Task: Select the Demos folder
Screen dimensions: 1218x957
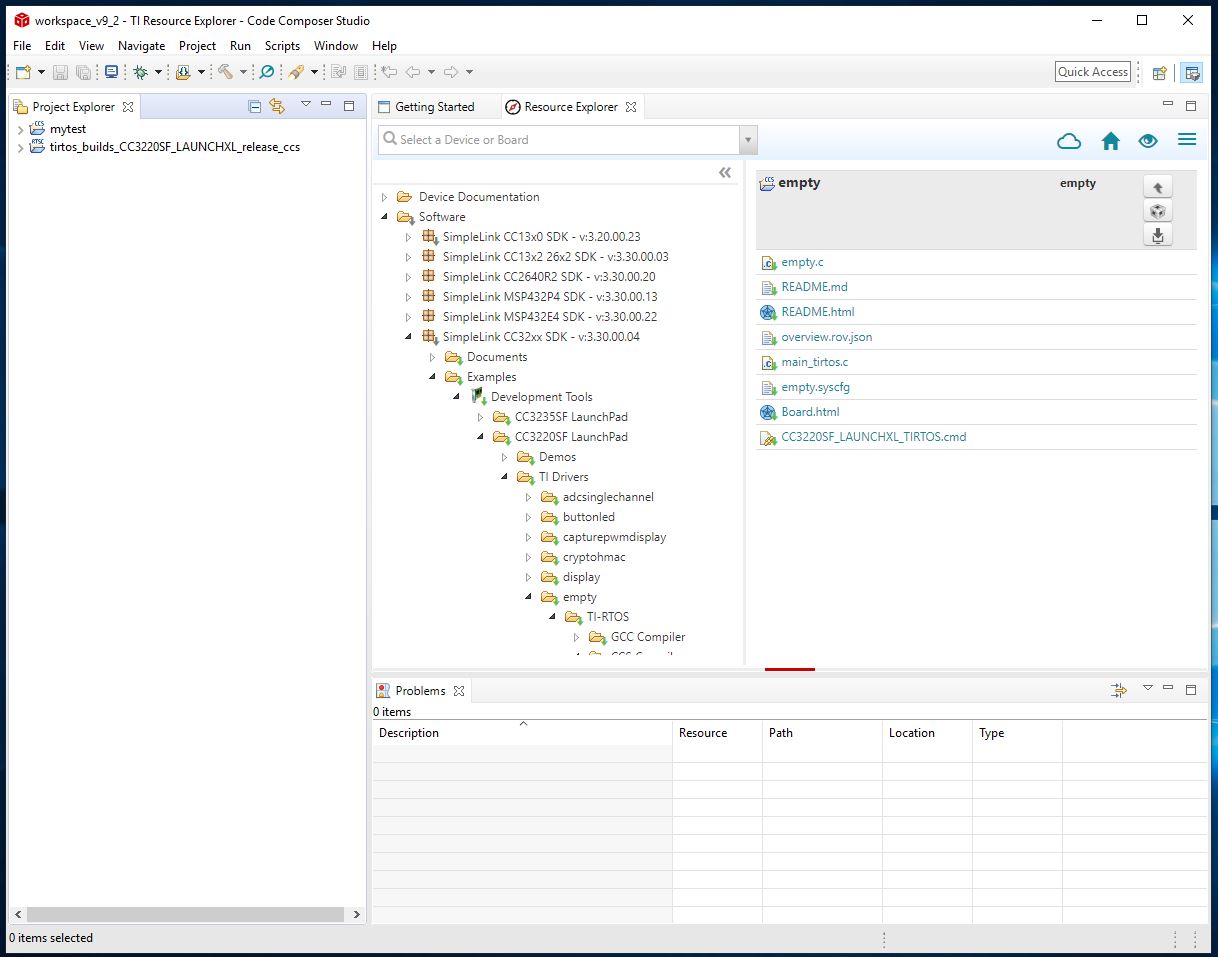Action: coord(557,457)
